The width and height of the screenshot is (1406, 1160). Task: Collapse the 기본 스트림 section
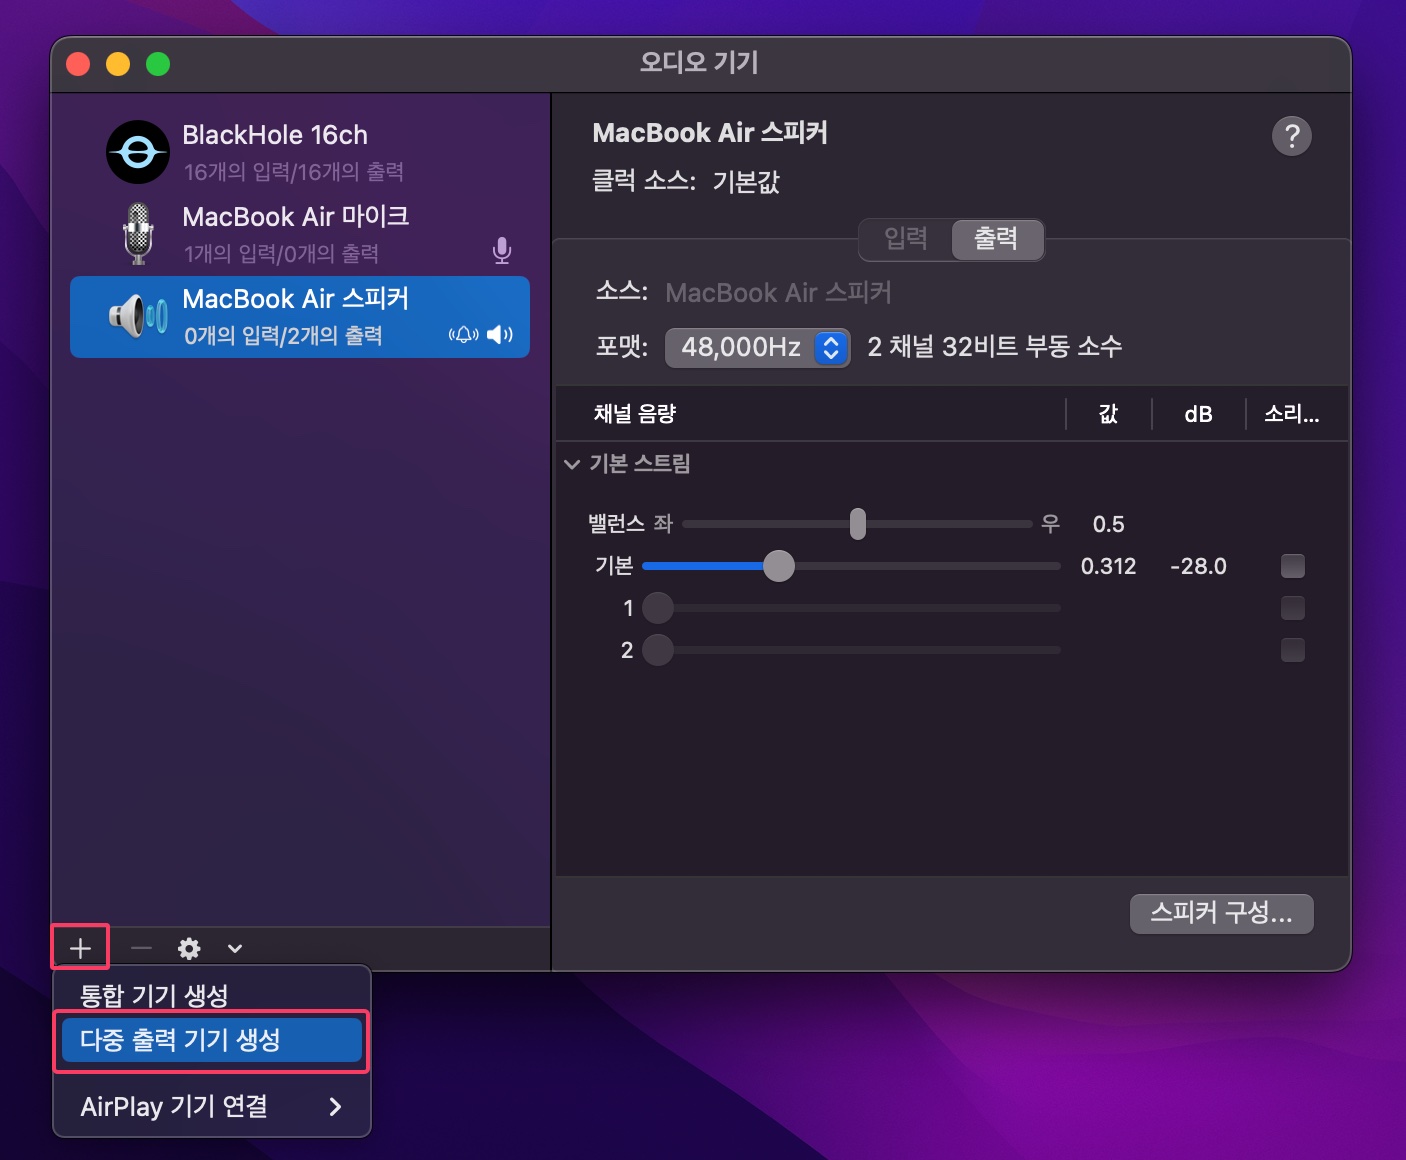point(572,464)
